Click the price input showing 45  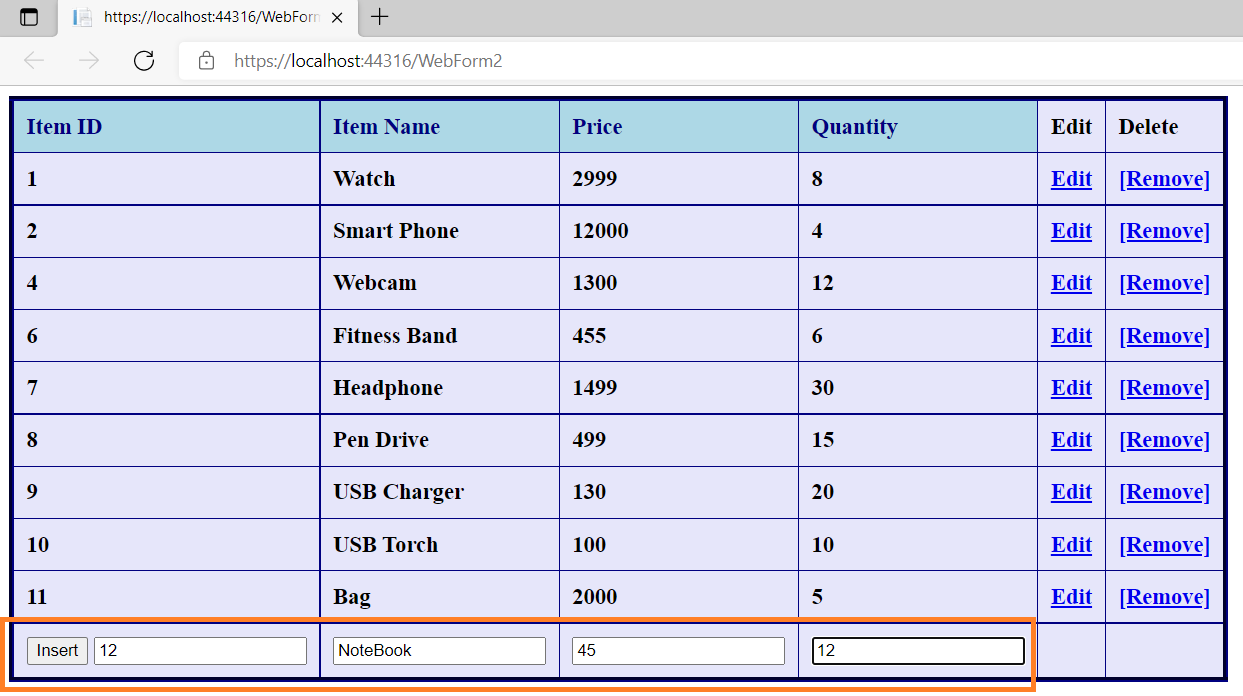click(678, 651)
